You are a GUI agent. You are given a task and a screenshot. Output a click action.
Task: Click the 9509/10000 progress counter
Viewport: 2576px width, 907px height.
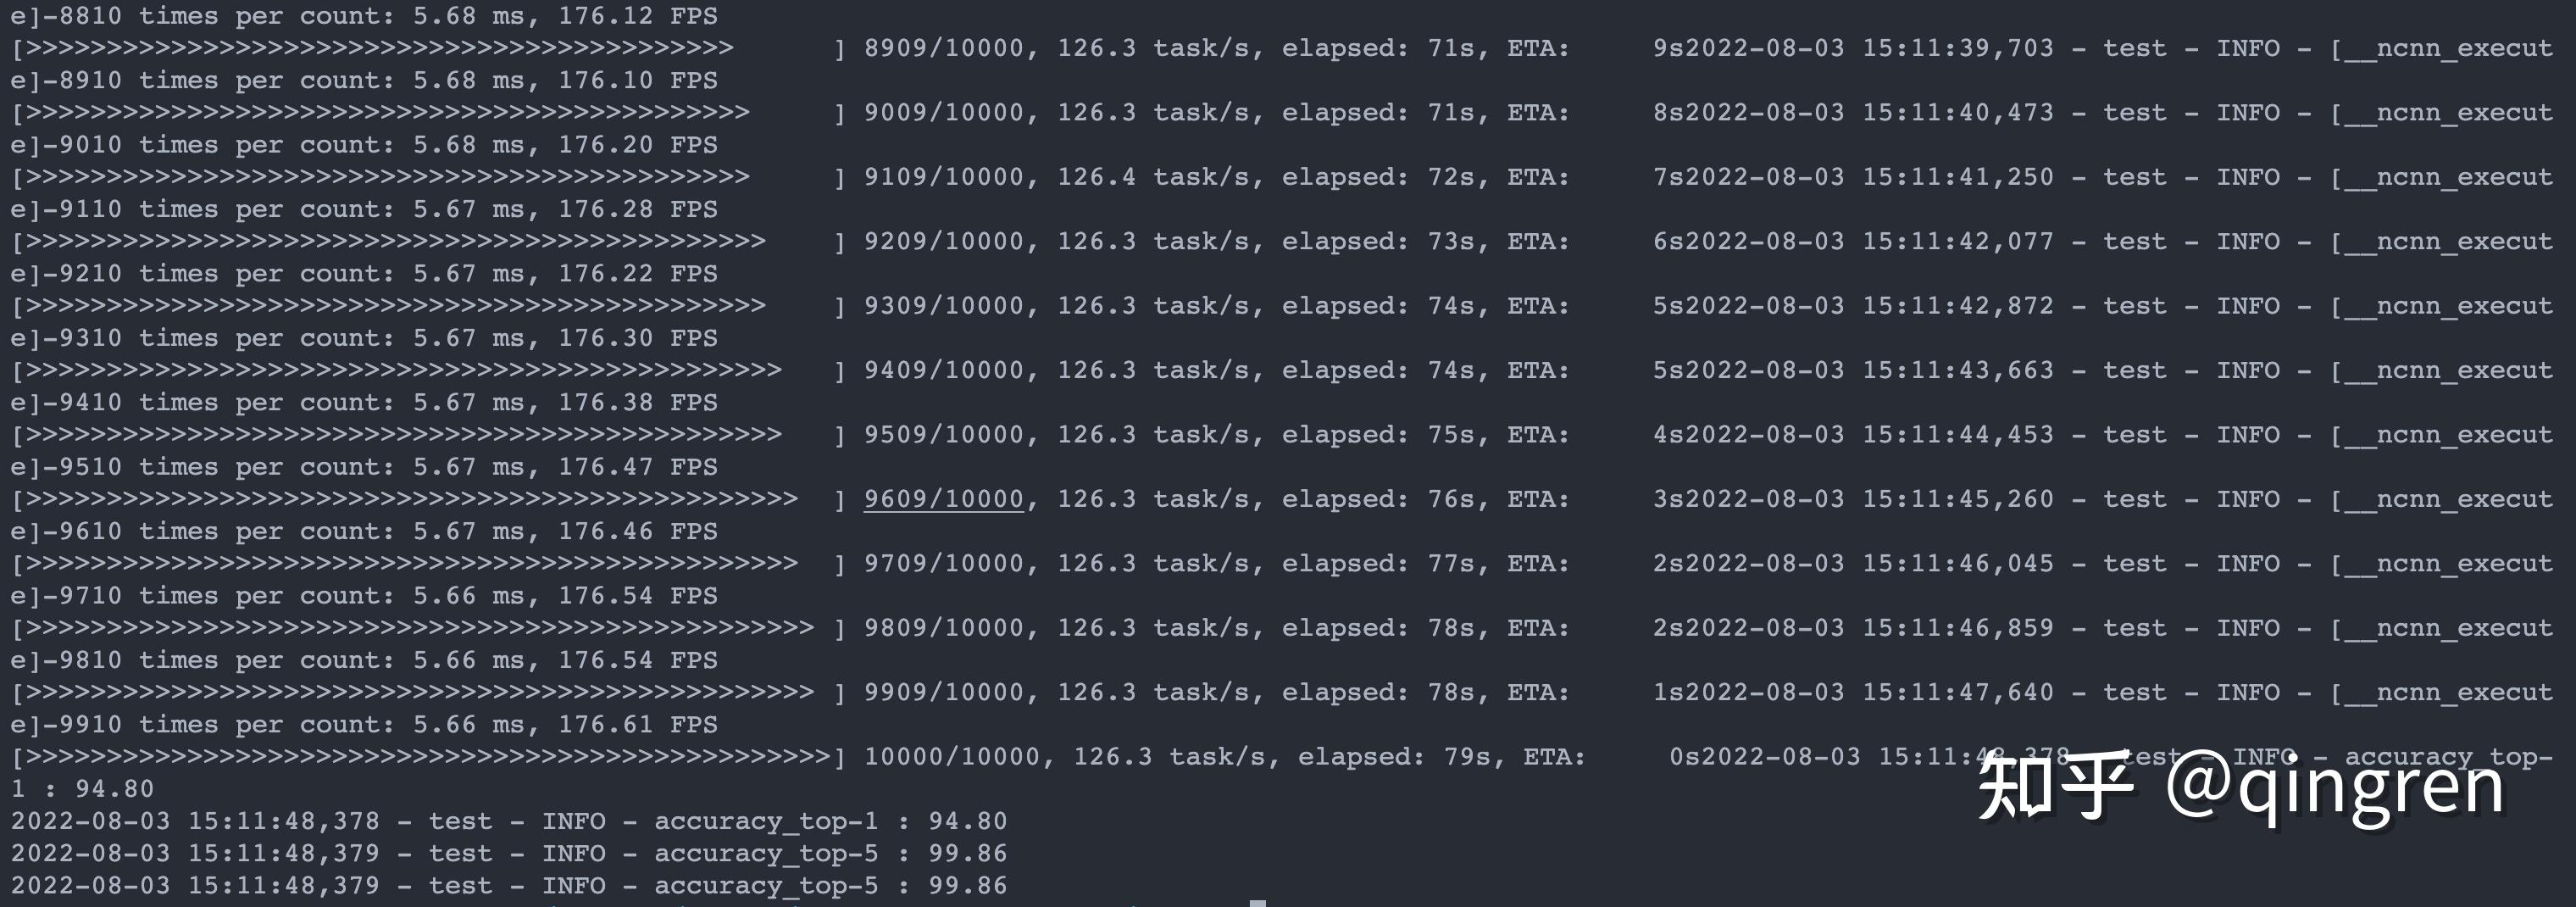(944, 435)
